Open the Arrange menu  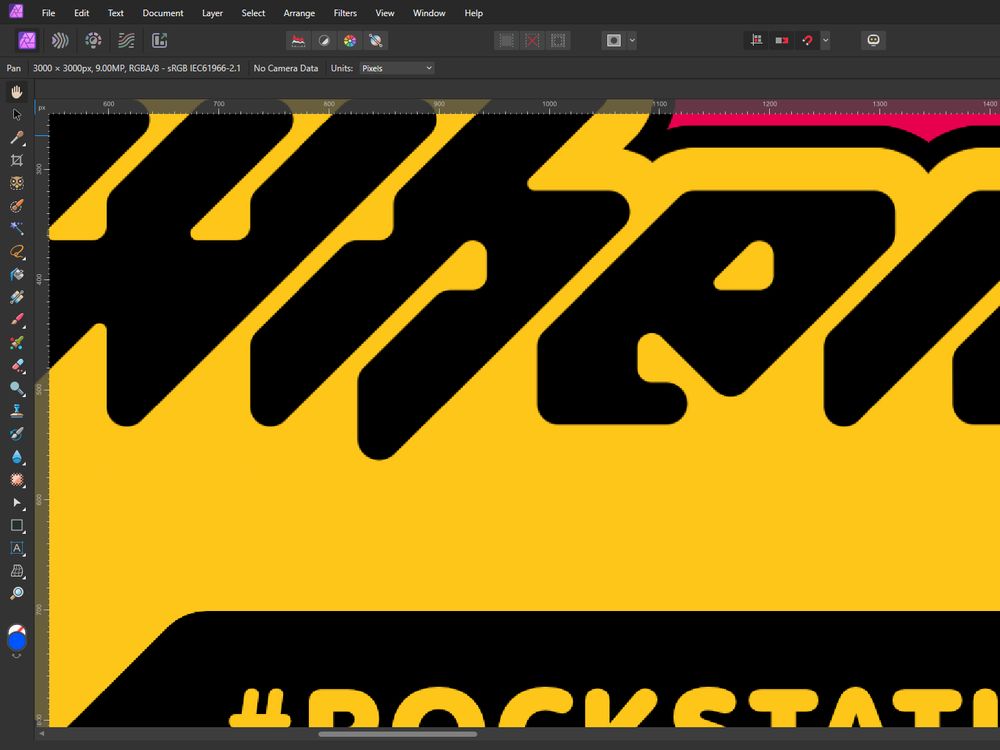click(299, 13)
